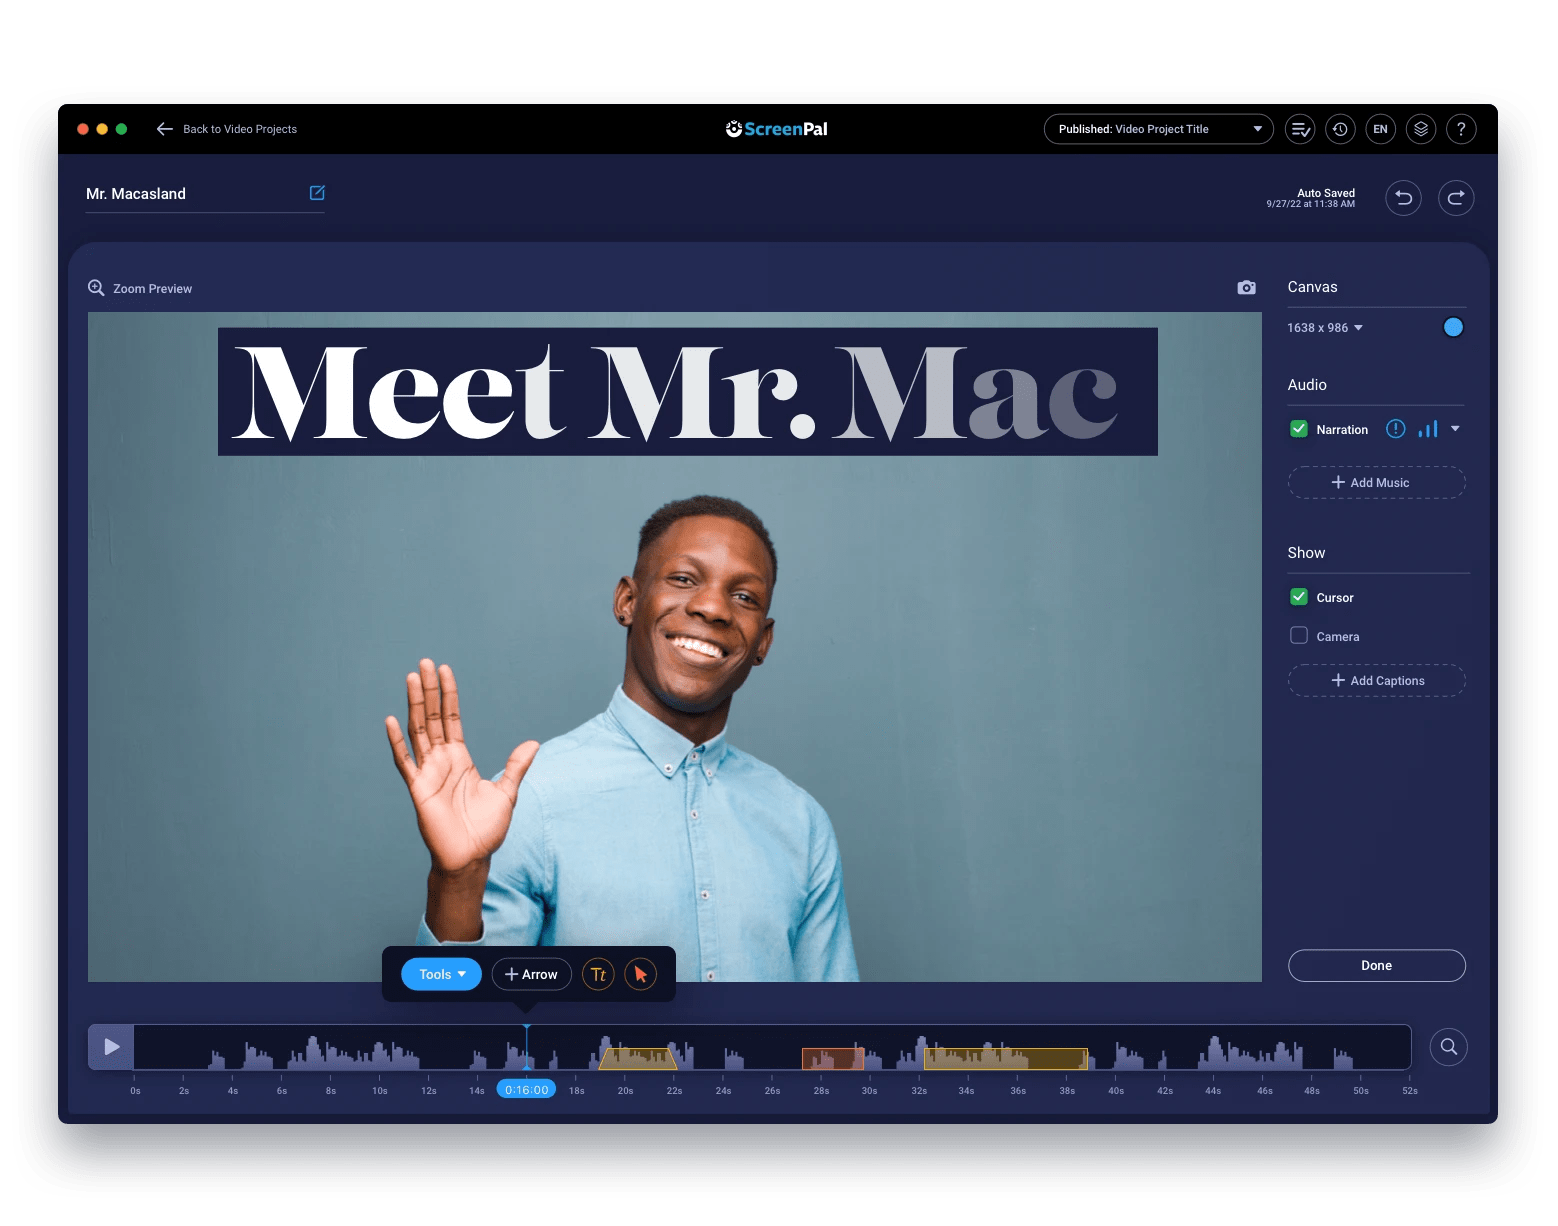The image size is (1558, 1226).
Task: Select the cursor/pointer tool in the Tools bar
Action: 640,974
